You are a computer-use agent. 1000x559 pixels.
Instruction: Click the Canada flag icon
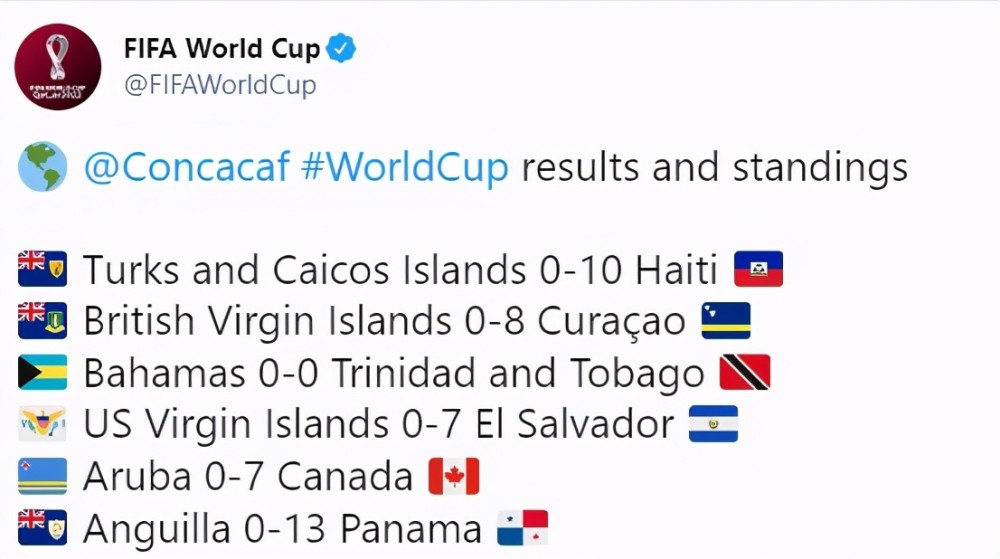tap(454, 476)
